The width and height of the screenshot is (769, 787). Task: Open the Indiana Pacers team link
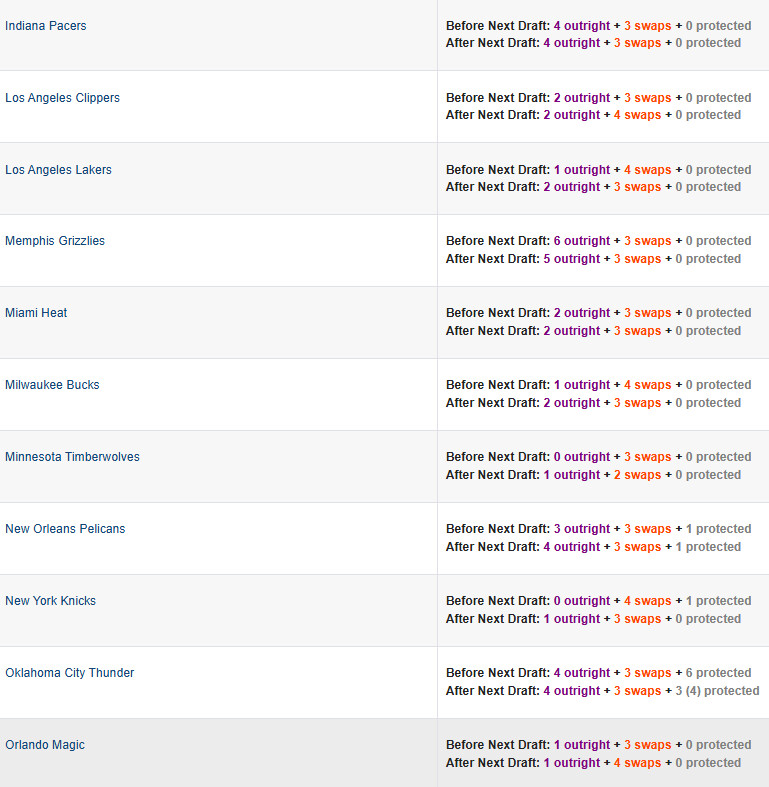tap(46, 26)
